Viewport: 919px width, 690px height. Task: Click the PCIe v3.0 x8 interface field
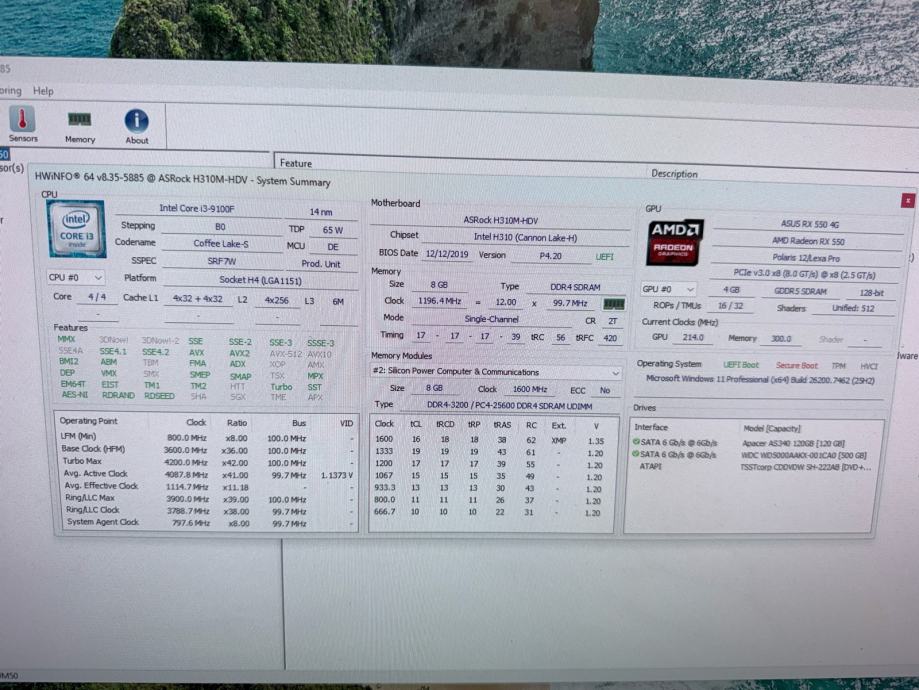tap(804, 274)
